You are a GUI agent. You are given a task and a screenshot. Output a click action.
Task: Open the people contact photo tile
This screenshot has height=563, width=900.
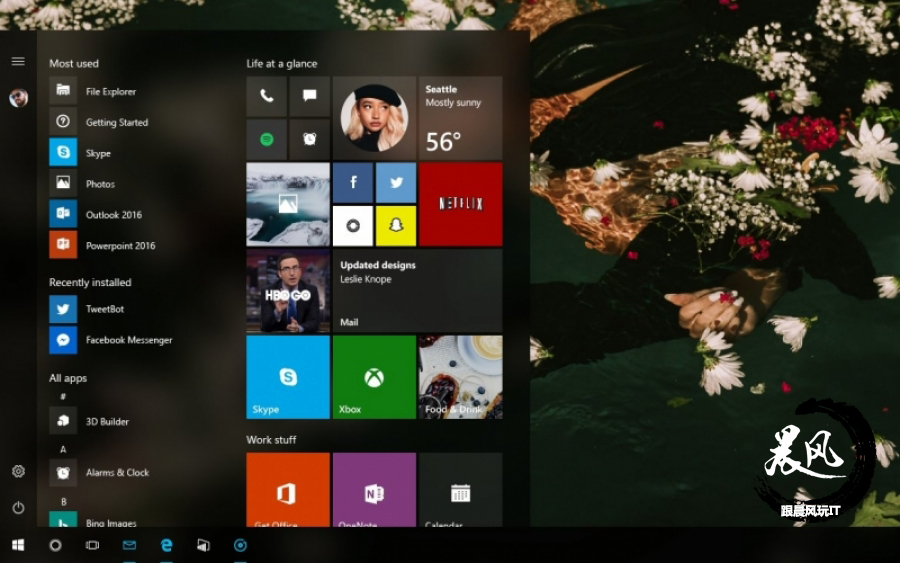point(374,118)
